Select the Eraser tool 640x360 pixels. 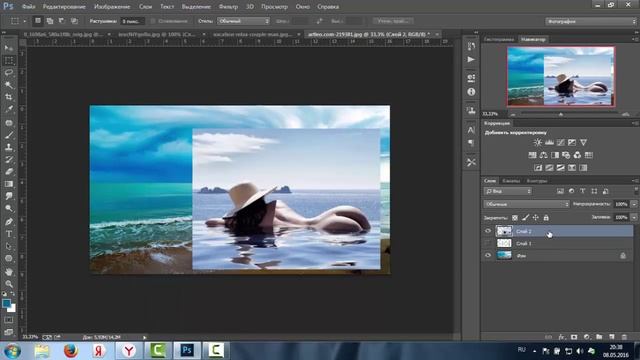coord(9,171)
